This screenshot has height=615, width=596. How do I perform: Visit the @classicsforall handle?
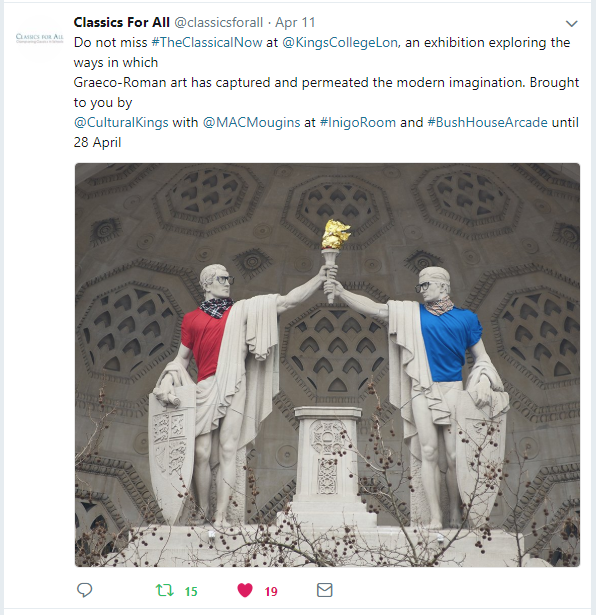coord(218,22)
